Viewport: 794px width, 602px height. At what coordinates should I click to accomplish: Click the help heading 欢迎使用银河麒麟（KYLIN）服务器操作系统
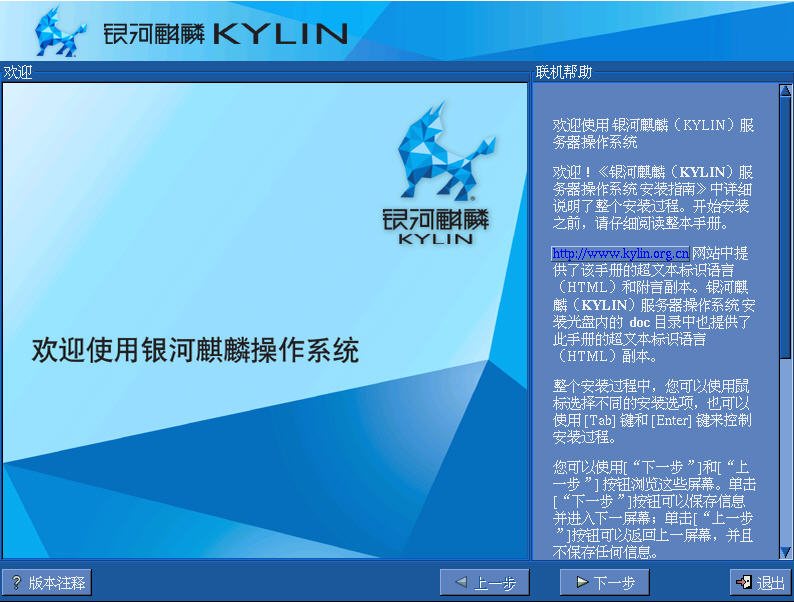[x=653, y=133]
